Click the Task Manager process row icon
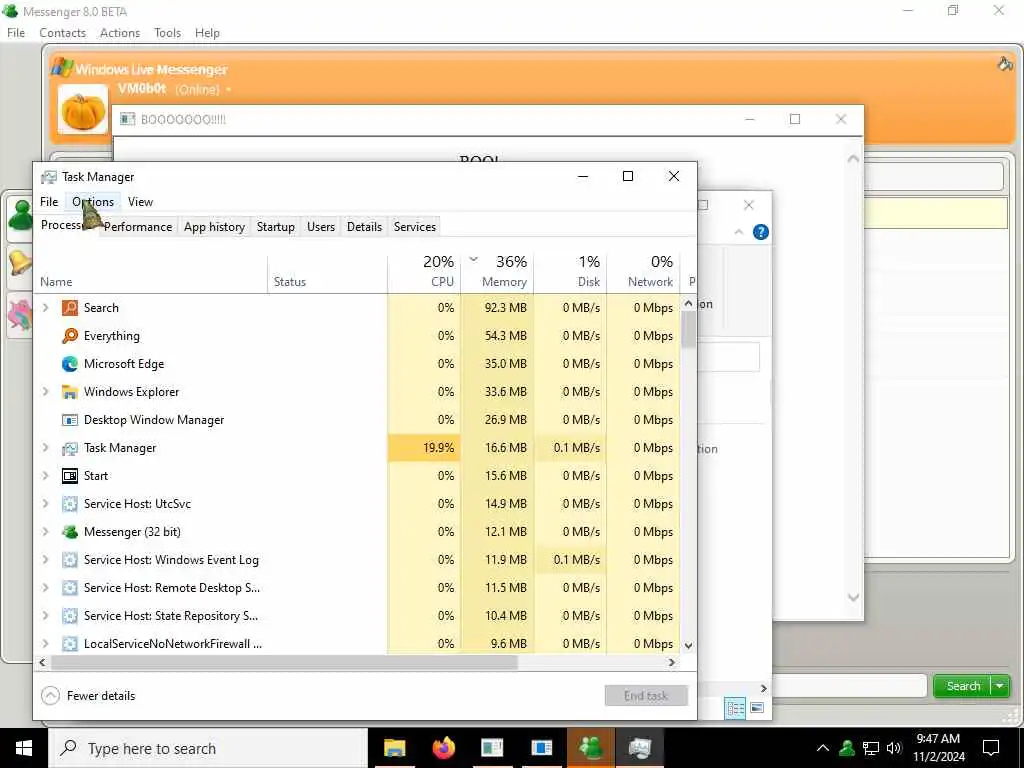 click(70, 448)
